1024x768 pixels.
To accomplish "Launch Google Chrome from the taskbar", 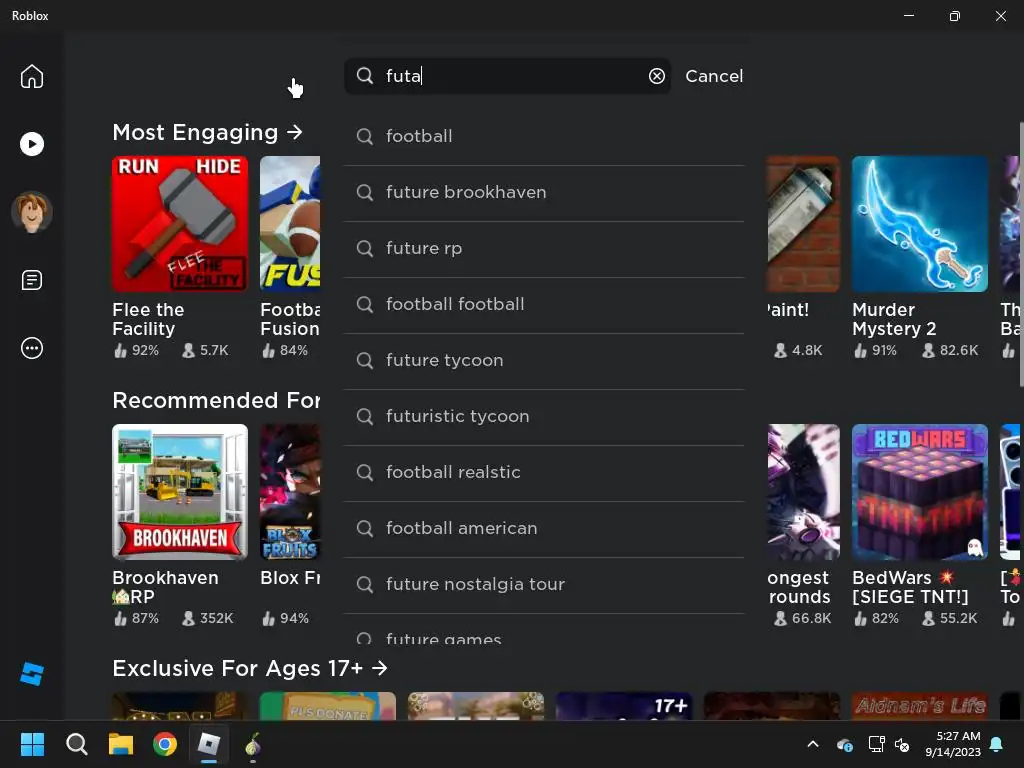I will [x=165, y=744].
